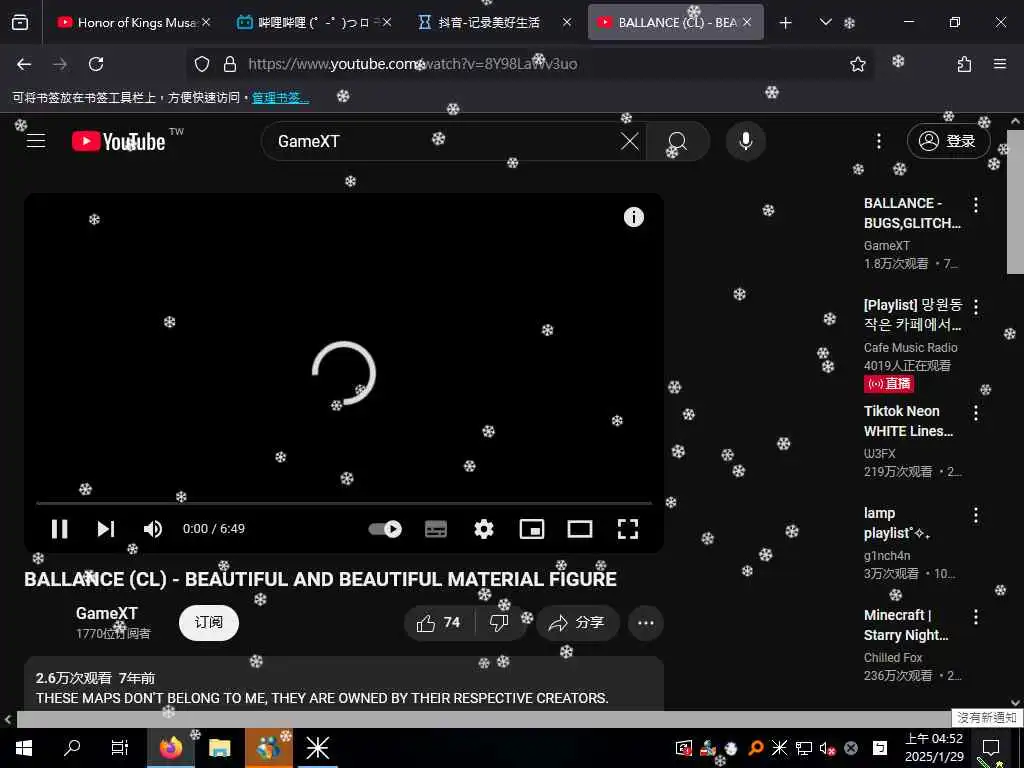
Task: Dislike the video
Action: 499,622
